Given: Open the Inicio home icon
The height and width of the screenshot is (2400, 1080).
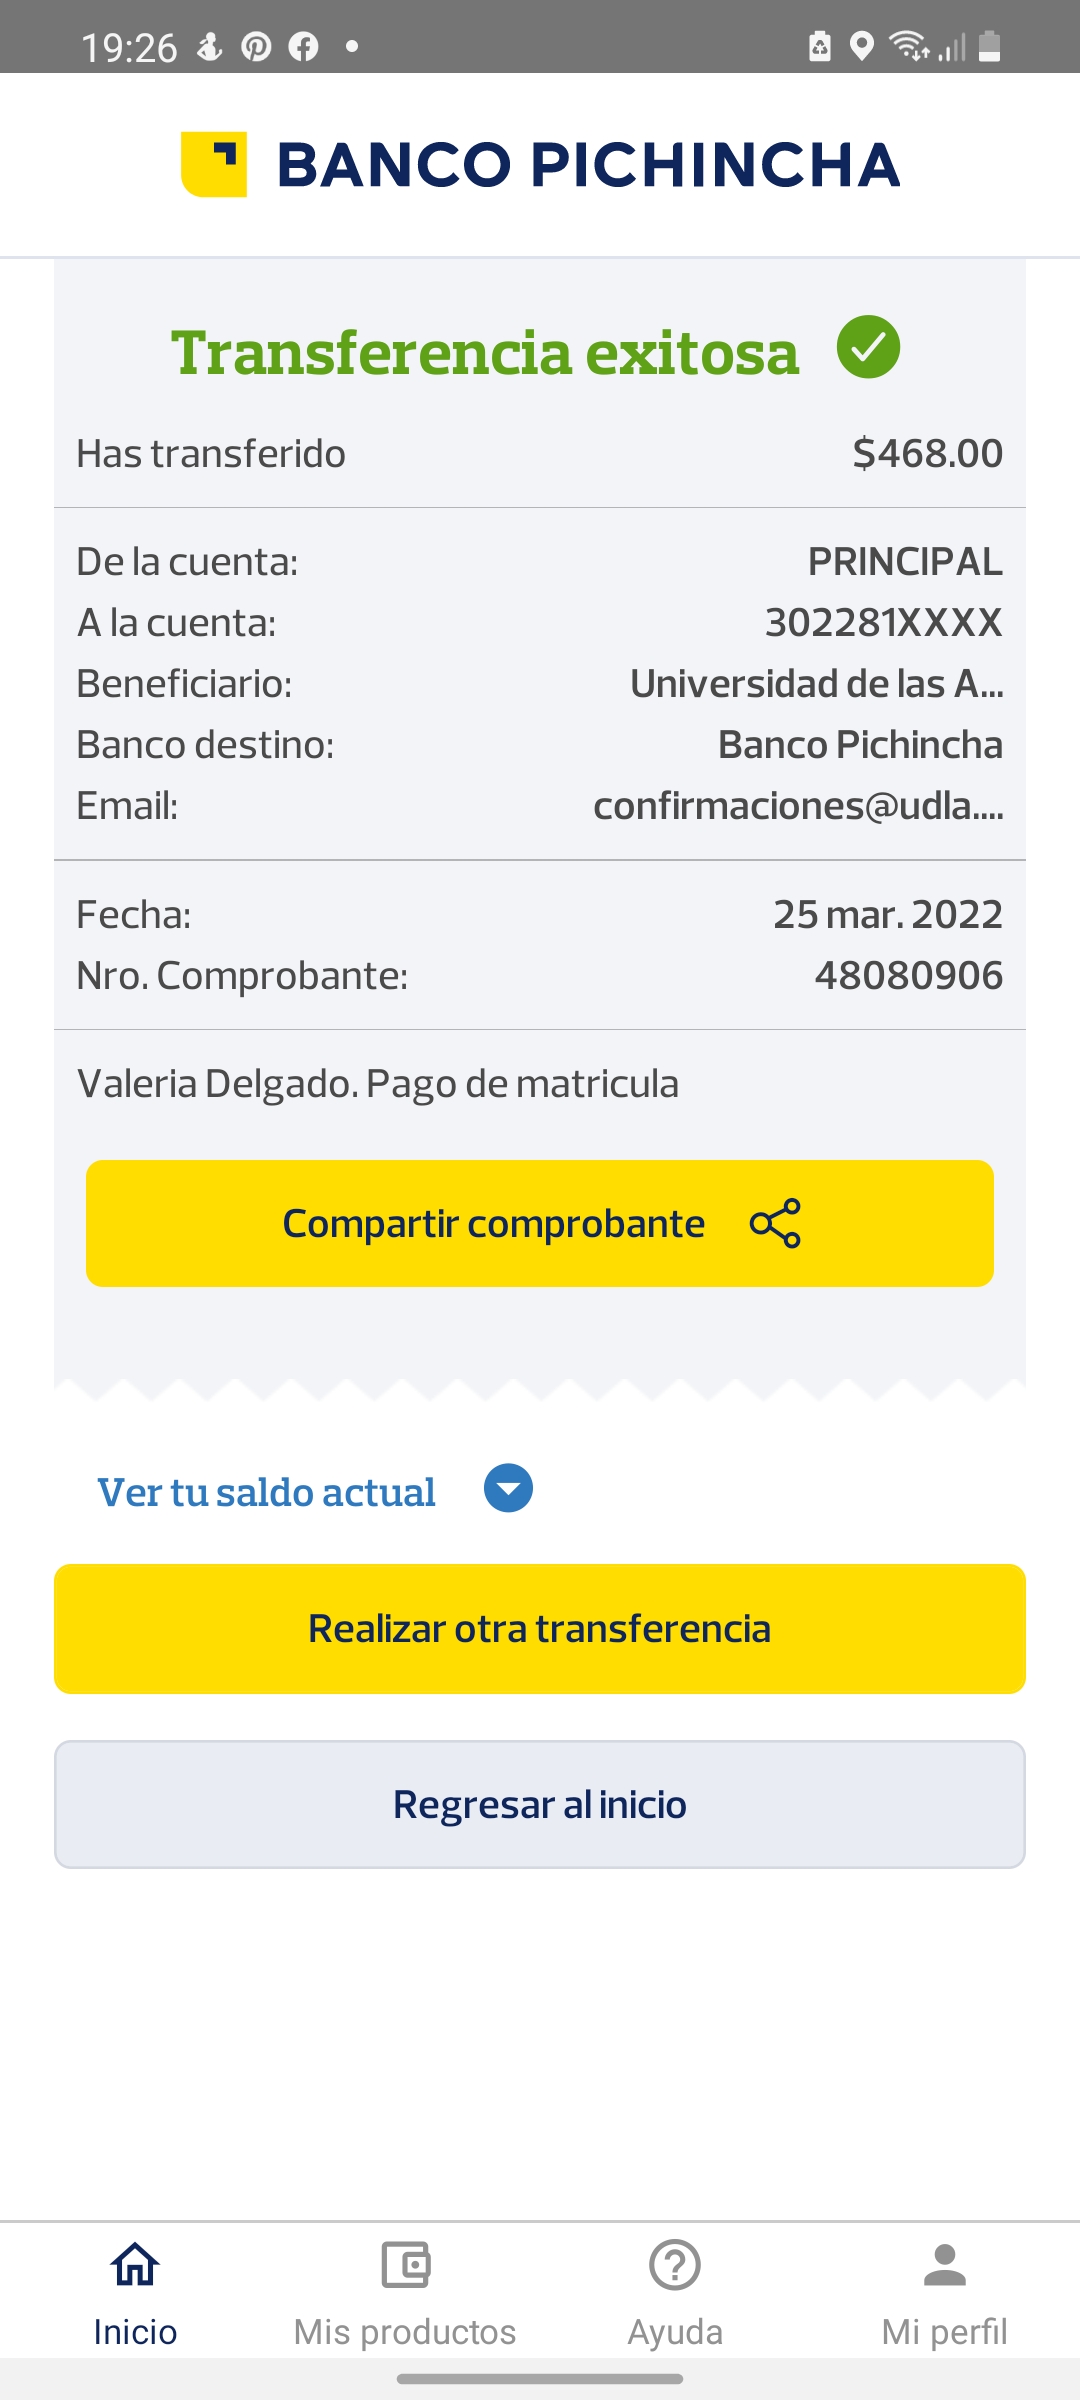Looking at the screenshot, I should point(135,2264).
